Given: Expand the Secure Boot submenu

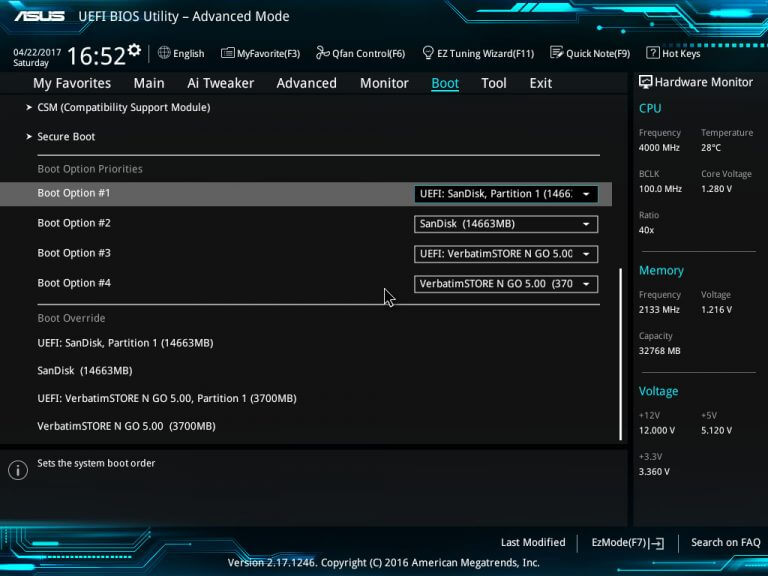Looking at the screenshot, I should [x=66, y=137].
